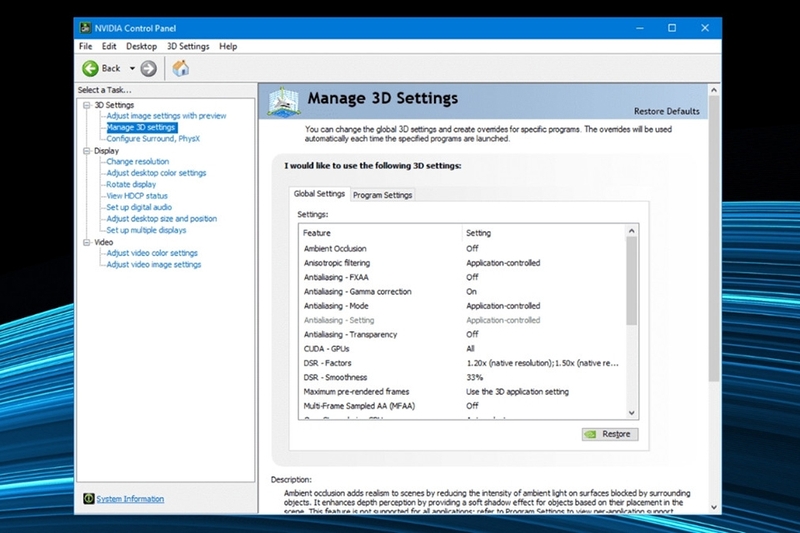Image resolution: width=800 pixels, height=533 pixels.
Task: Open the System Information link
Action: pos(130,499)
